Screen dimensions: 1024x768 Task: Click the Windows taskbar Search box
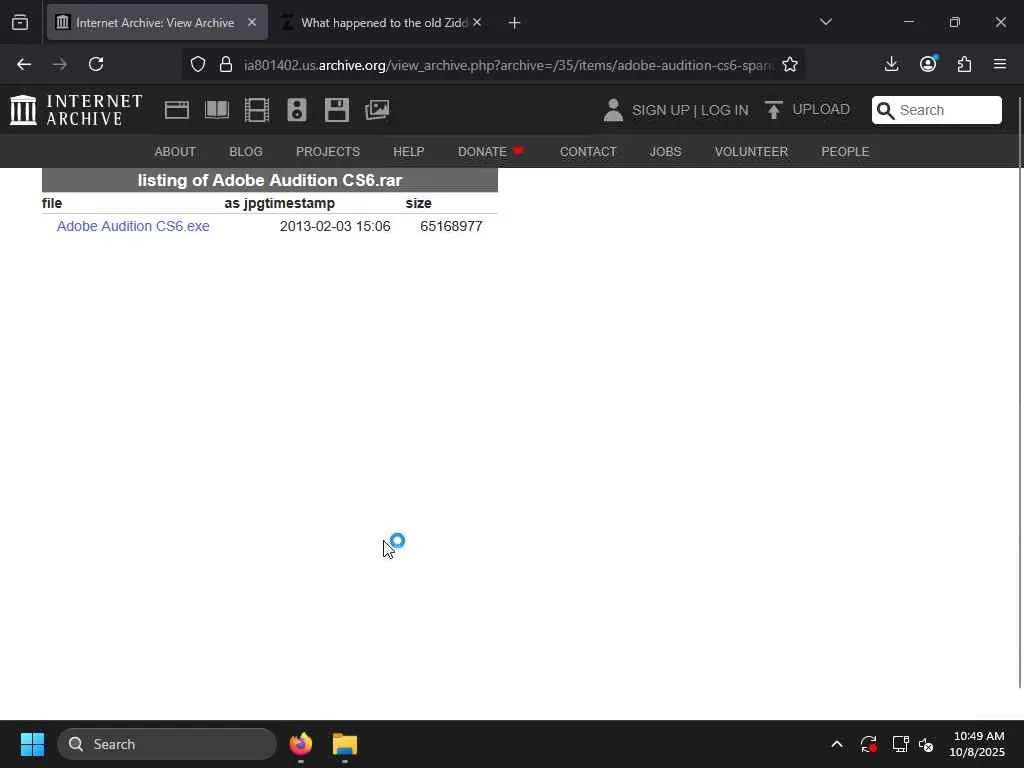coord(167,744)
